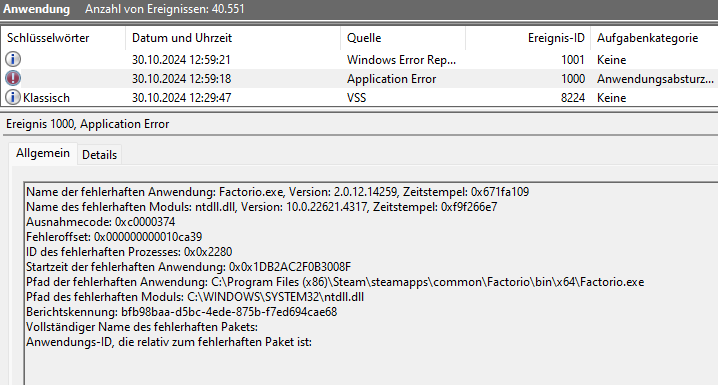This screenshot has width=718, height=385.
Task: Sort events by the Quelle column header
Action: coord(403,38)
